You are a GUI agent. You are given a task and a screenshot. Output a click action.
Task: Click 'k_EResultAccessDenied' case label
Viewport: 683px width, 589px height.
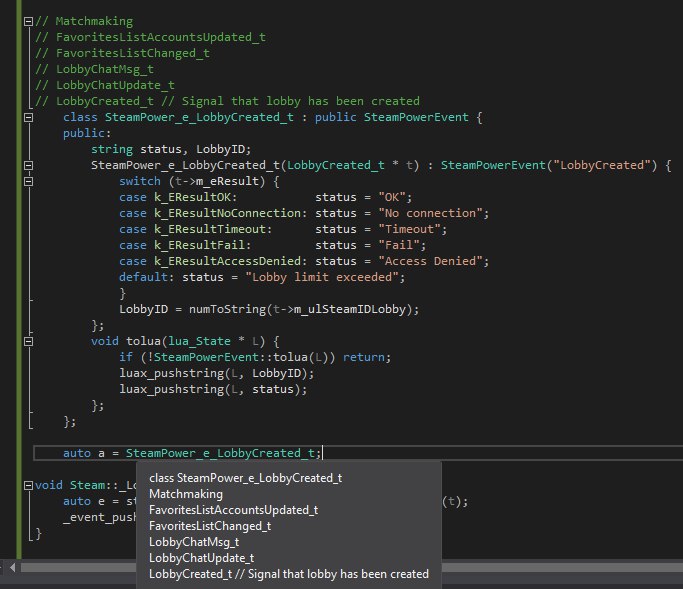(x=227, y=261)
